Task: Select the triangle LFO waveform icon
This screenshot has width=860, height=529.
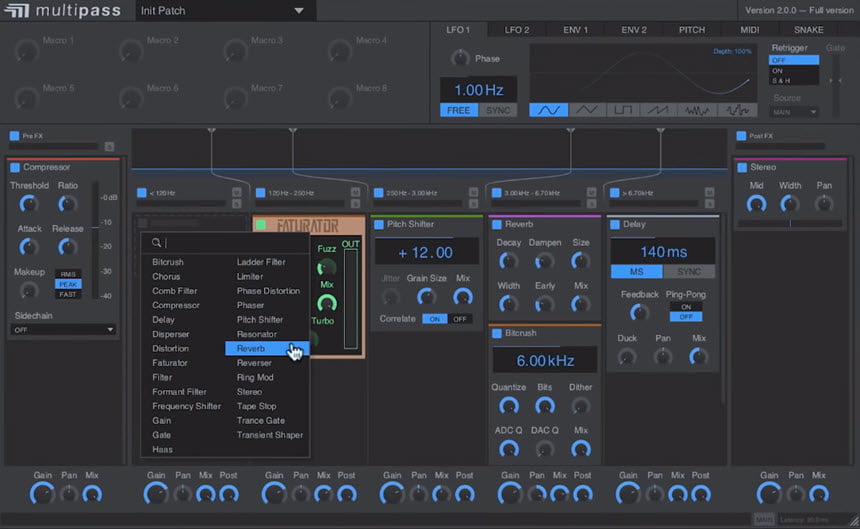Action: click(x=586, y=110)
